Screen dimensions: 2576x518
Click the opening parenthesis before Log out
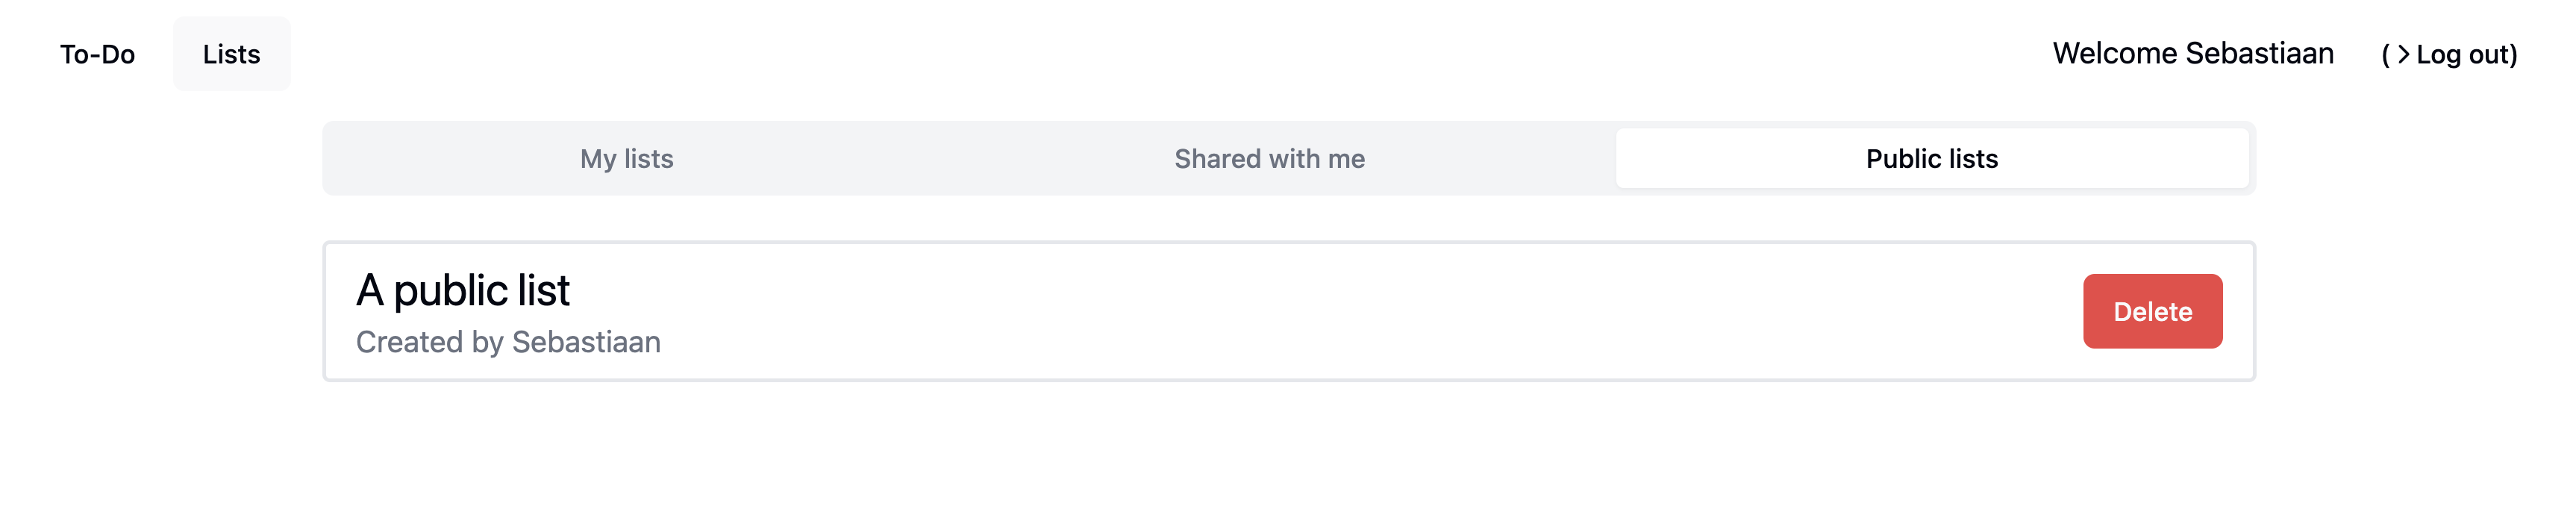[x=2385, y=55]
